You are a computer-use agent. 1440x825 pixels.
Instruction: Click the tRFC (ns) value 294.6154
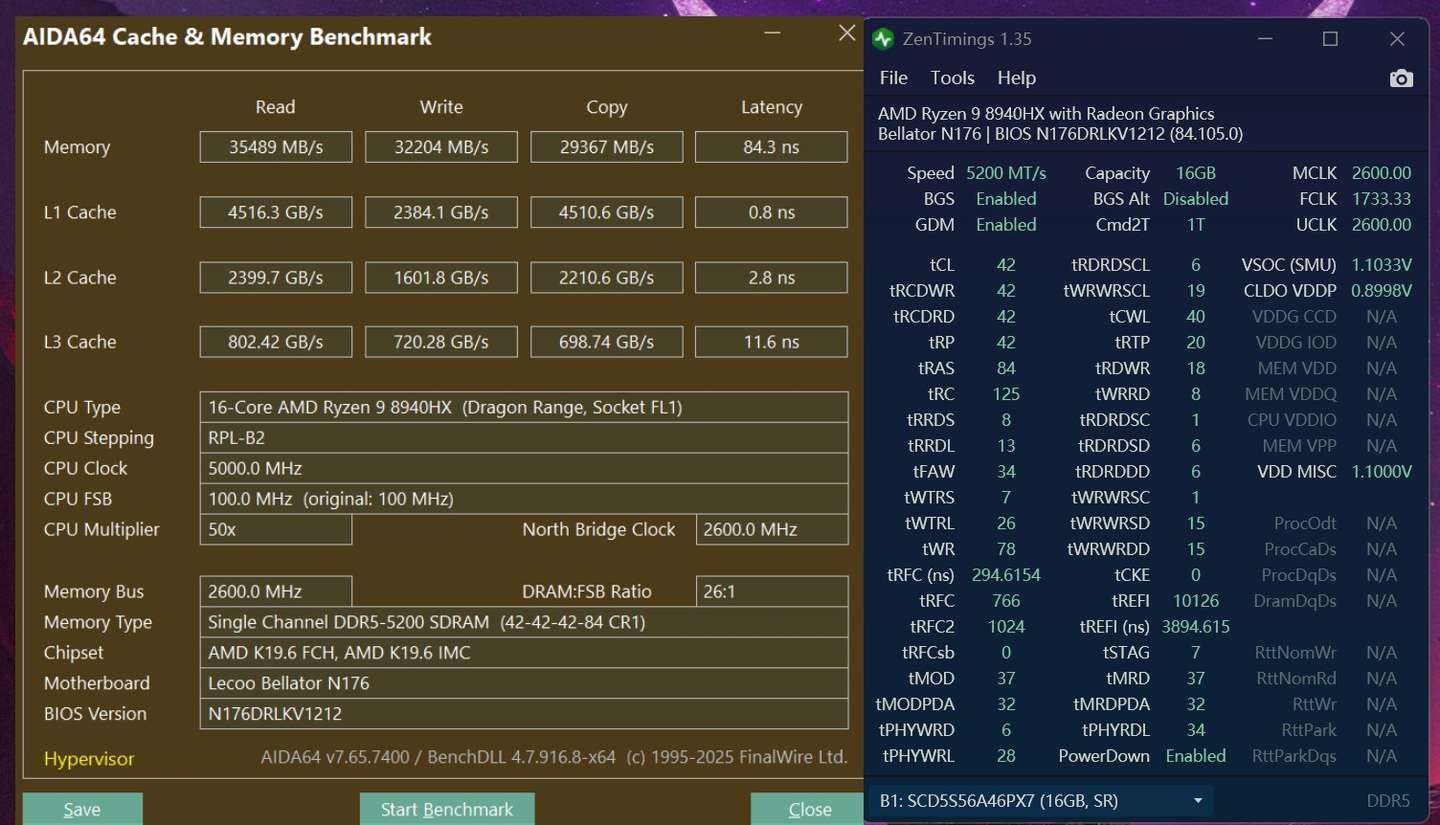[x=1006, y=575]
